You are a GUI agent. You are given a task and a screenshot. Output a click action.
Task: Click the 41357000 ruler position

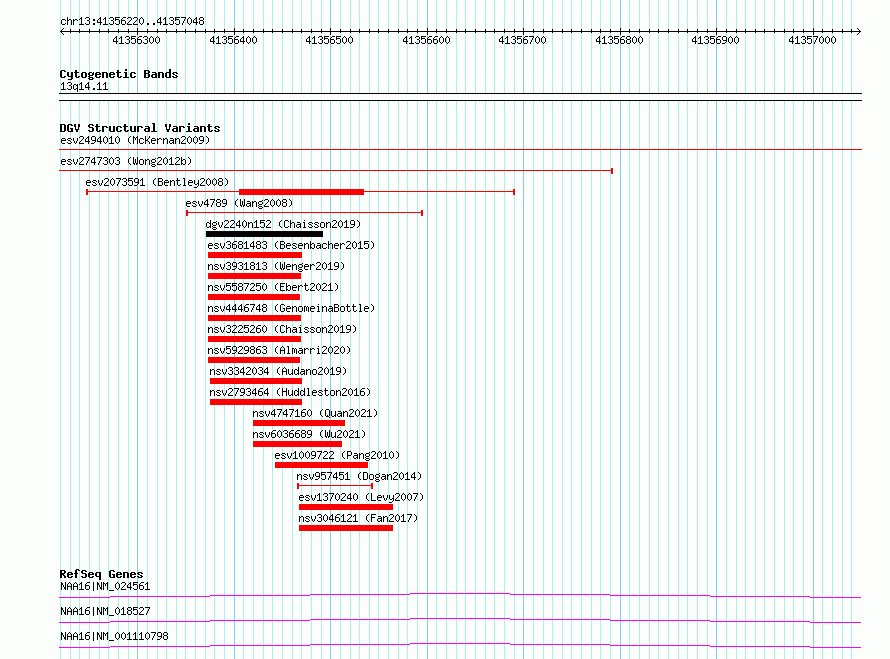(812, 40)
